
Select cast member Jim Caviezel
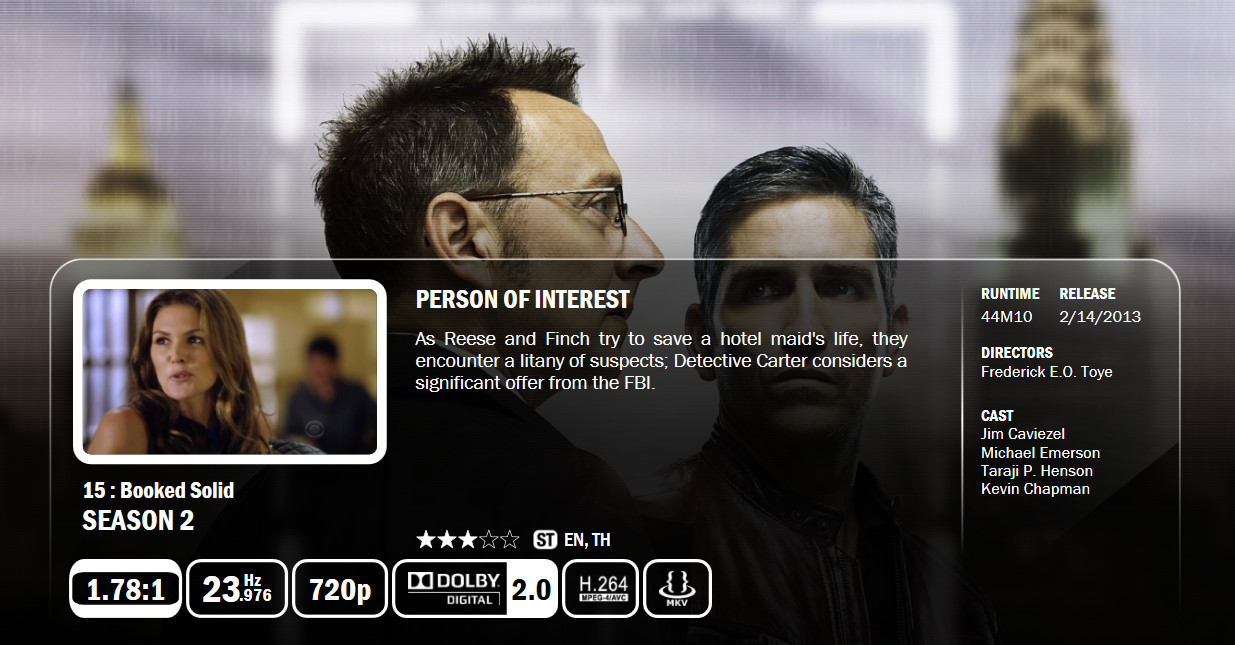click(x=1023, y=434)
